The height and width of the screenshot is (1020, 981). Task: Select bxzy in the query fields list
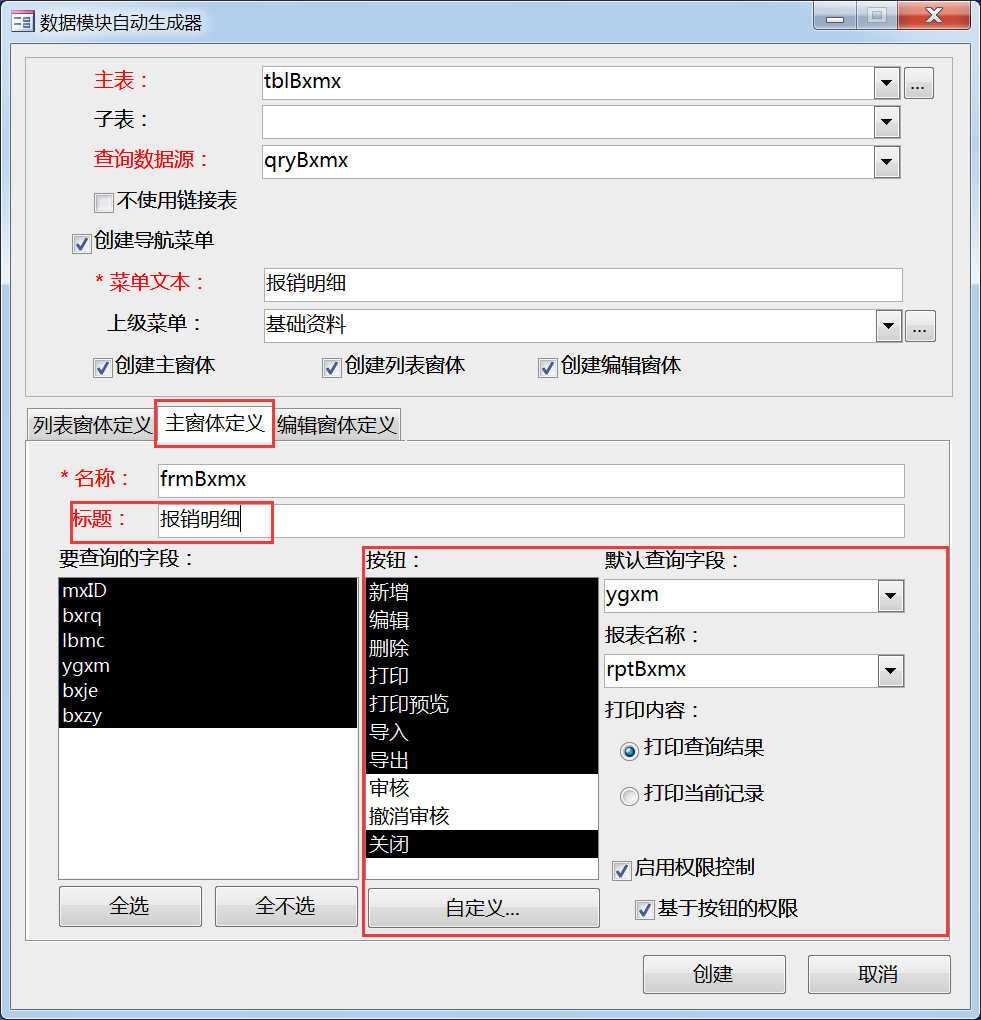coord(208,716)
